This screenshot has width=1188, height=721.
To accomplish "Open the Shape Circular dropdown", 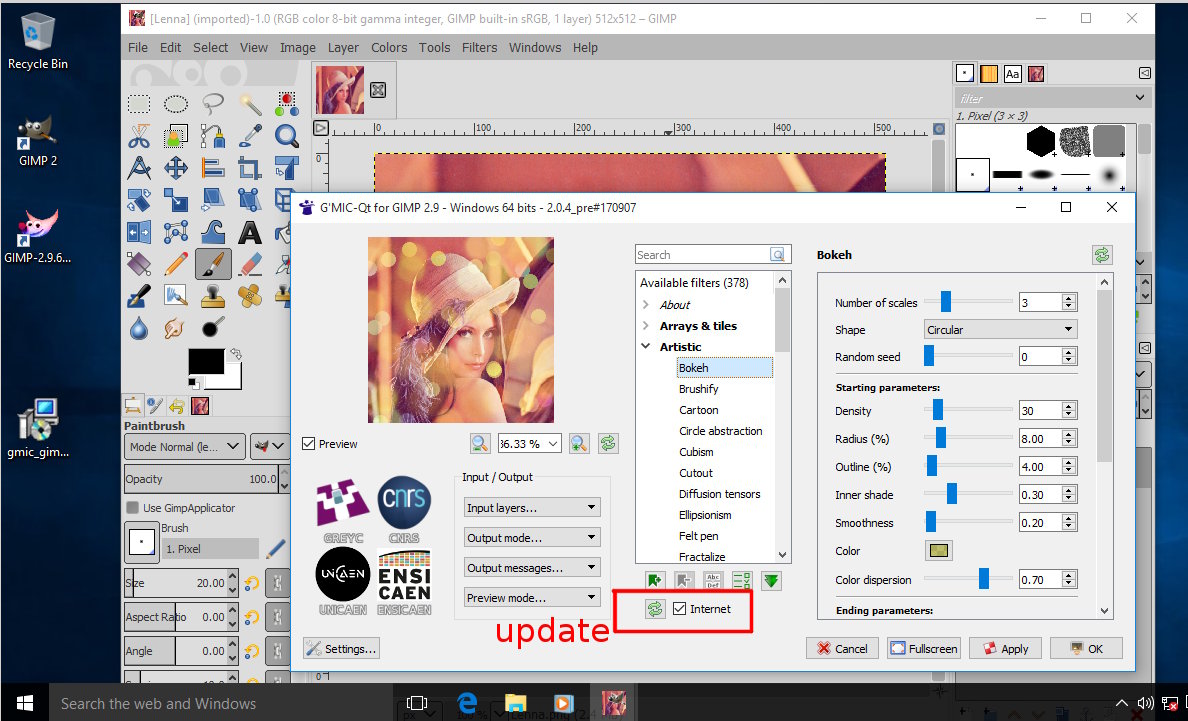I will 1000,329.
